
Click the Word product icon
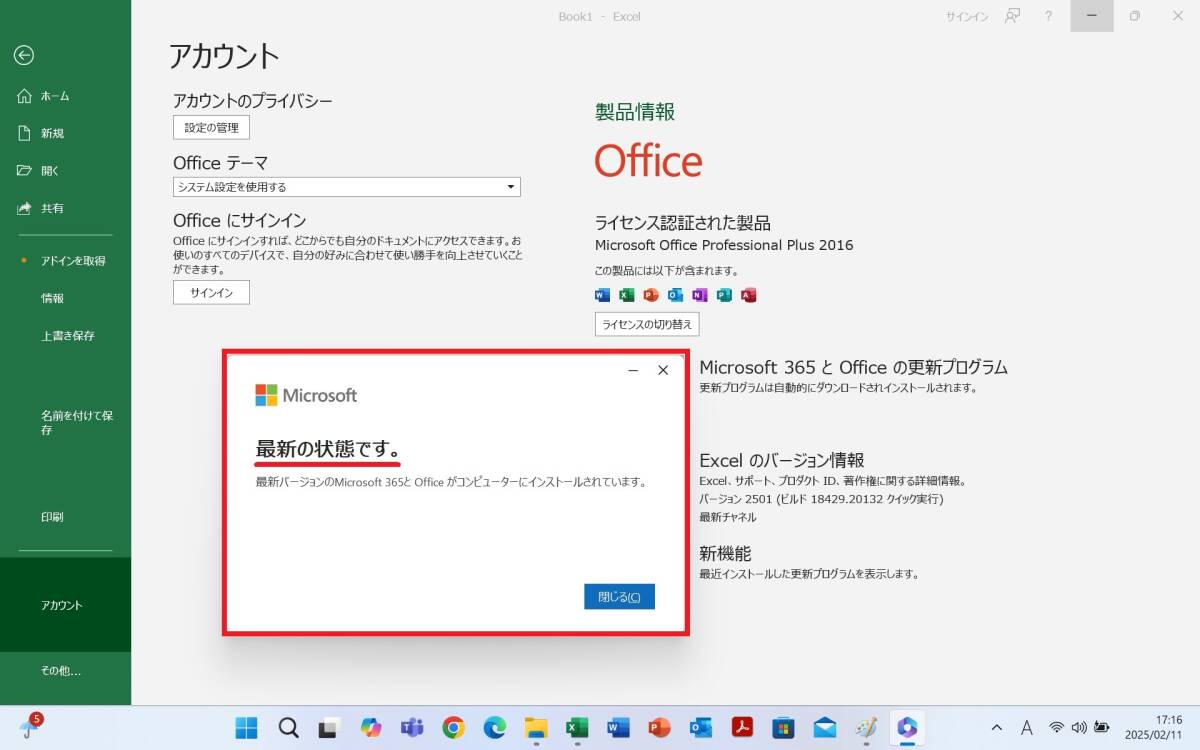[602, 295]
